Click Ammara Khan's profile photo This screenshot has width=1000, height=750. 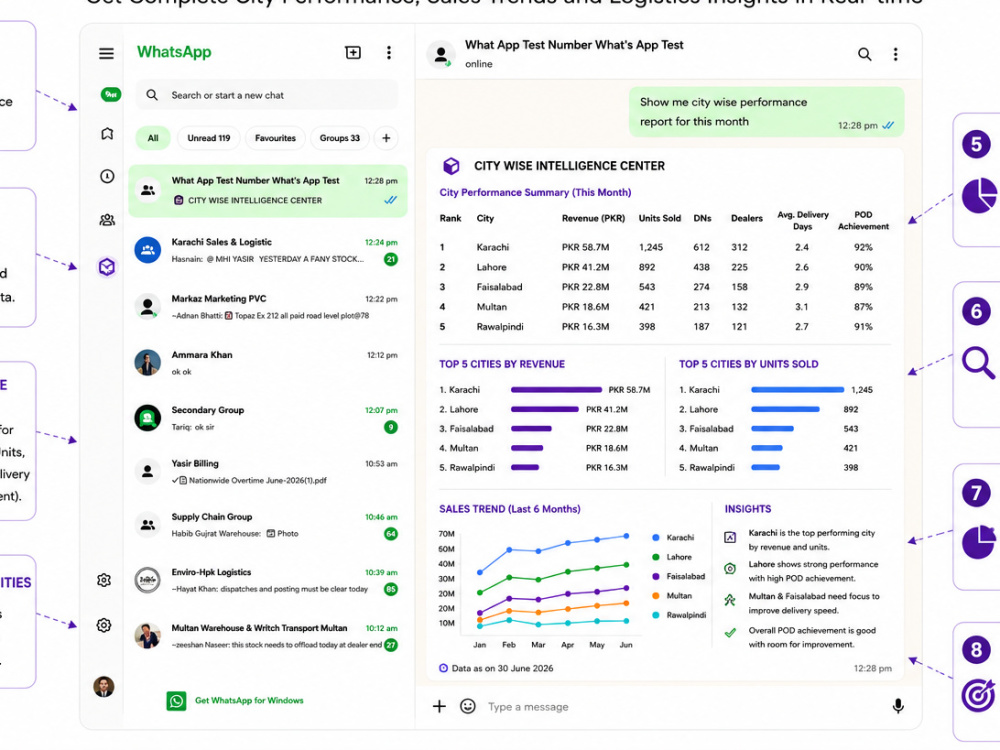pos(148,362)
